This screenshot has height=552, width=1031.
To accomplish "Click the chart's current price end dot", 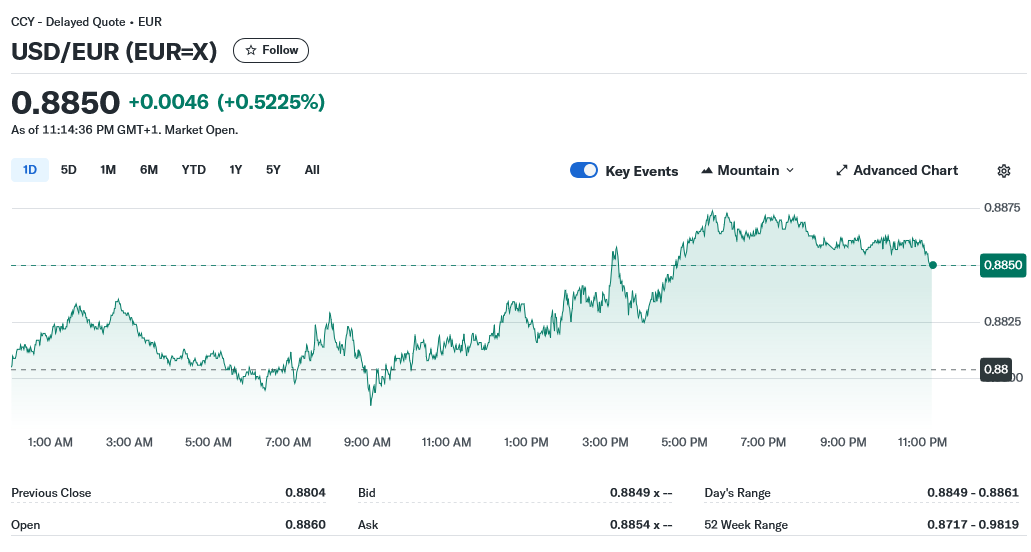I will click(x=932, y=265).
